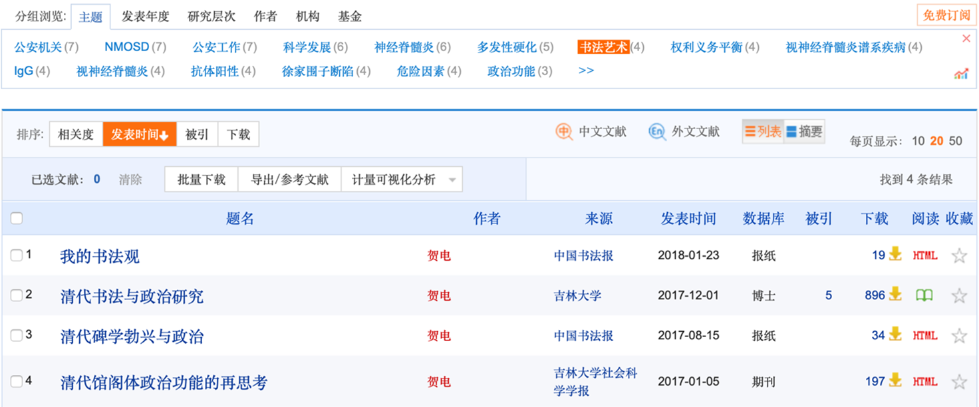
Task: Select the 基金 grouping tab
Action: pyautogui.click(x=349, y=17)
